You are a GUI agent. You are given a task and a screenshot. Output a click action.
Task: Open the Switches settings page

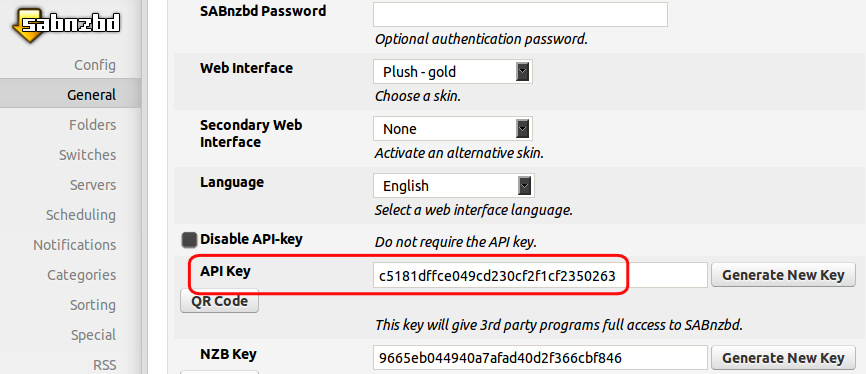point(87,155)
